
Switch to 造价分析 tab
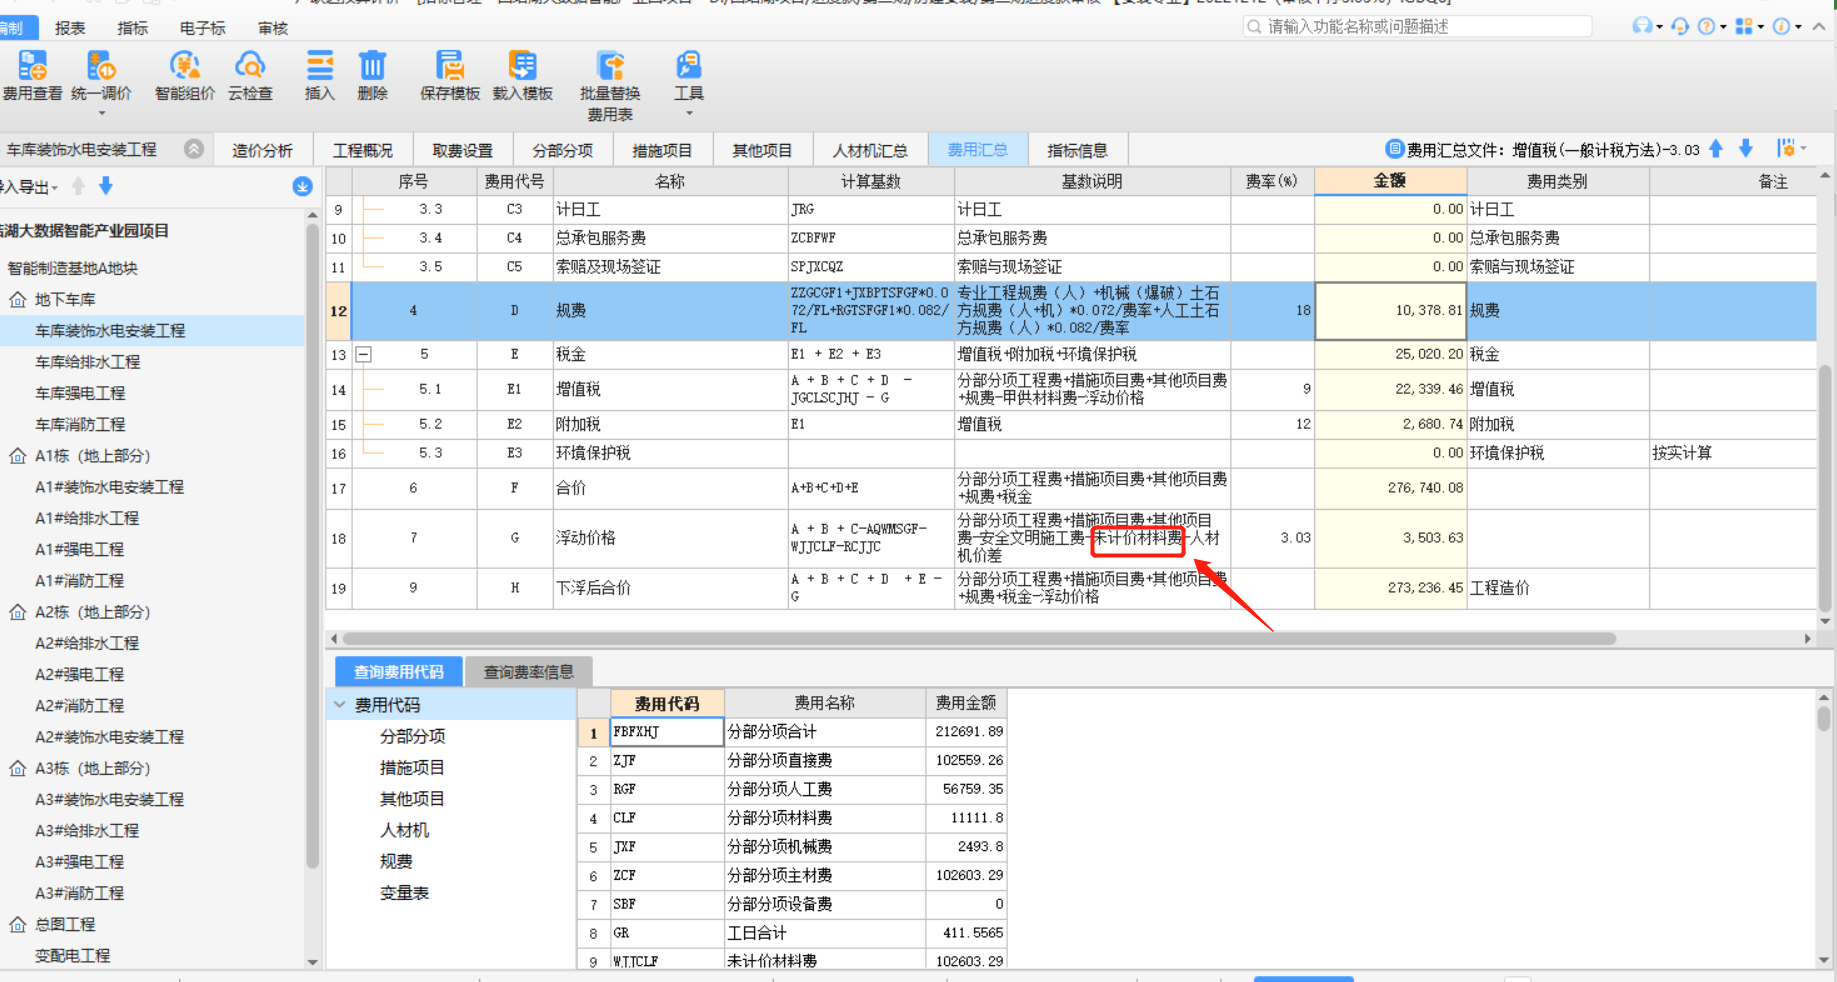262,150
